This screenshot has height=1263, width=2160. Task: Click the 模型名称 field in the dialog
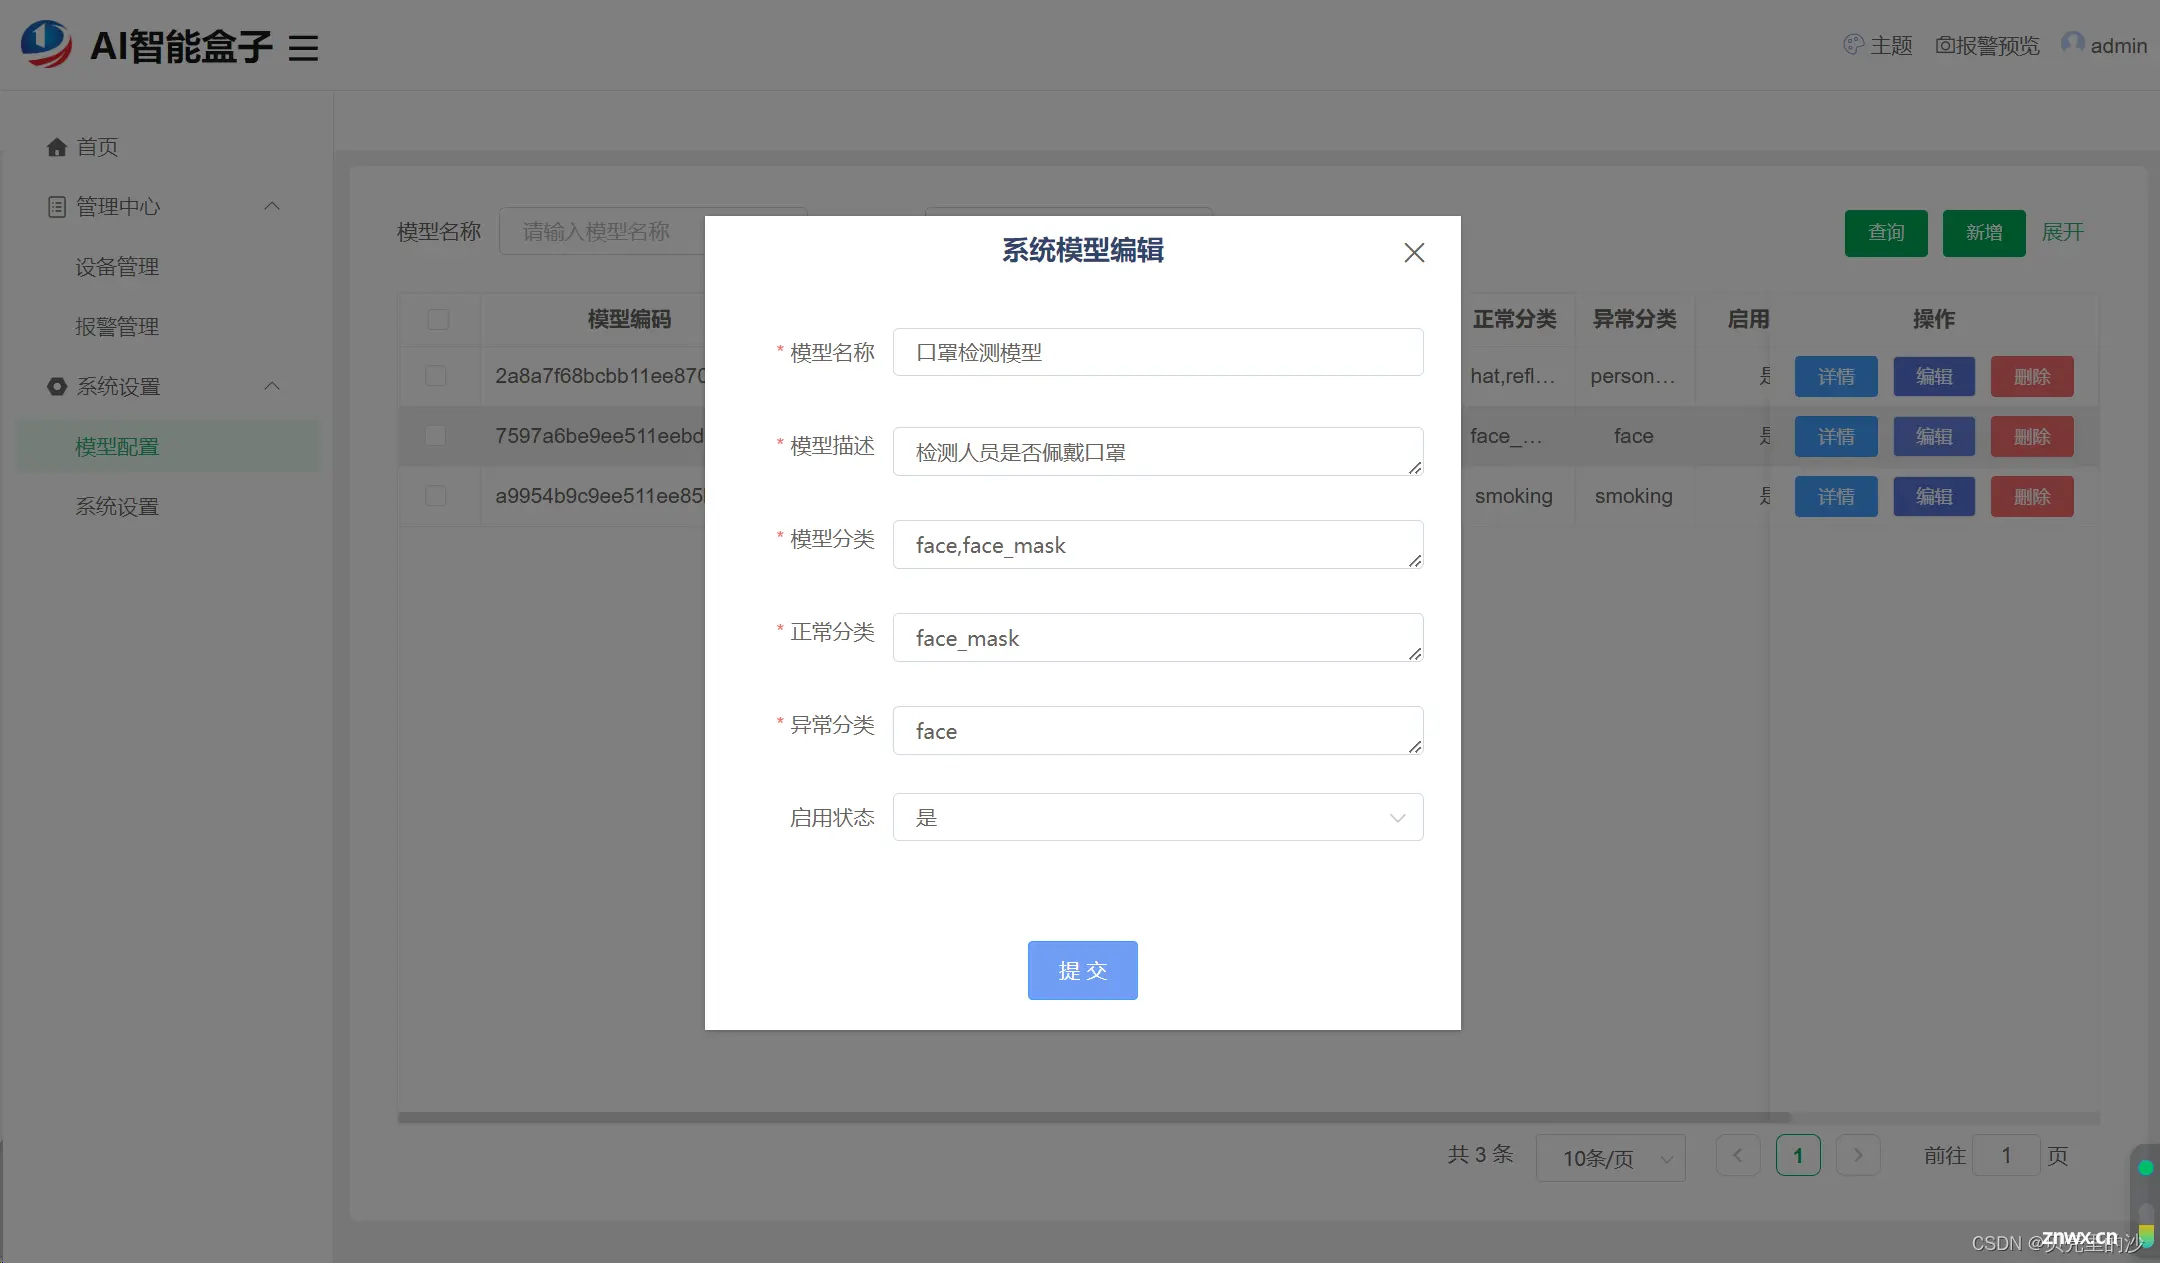pyautogui.click(x=1158, y=352)
